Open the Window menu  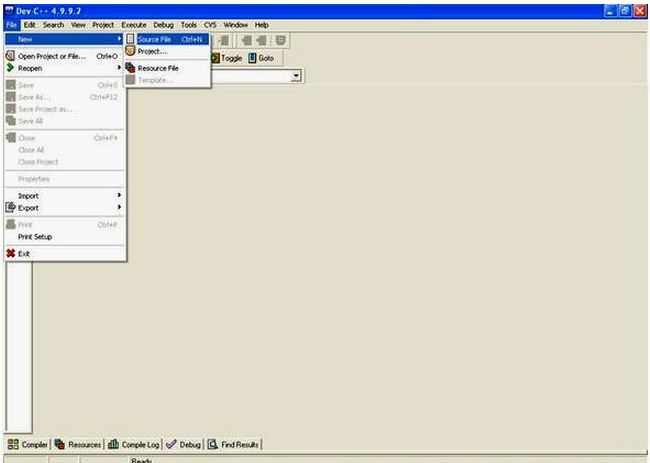[235, 25]
